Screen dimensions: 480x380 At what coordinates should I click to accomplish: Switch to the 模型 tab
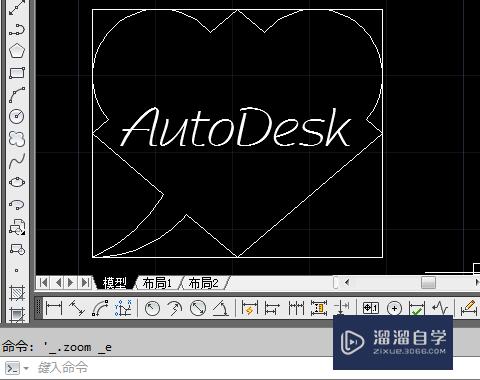point(115,283)
